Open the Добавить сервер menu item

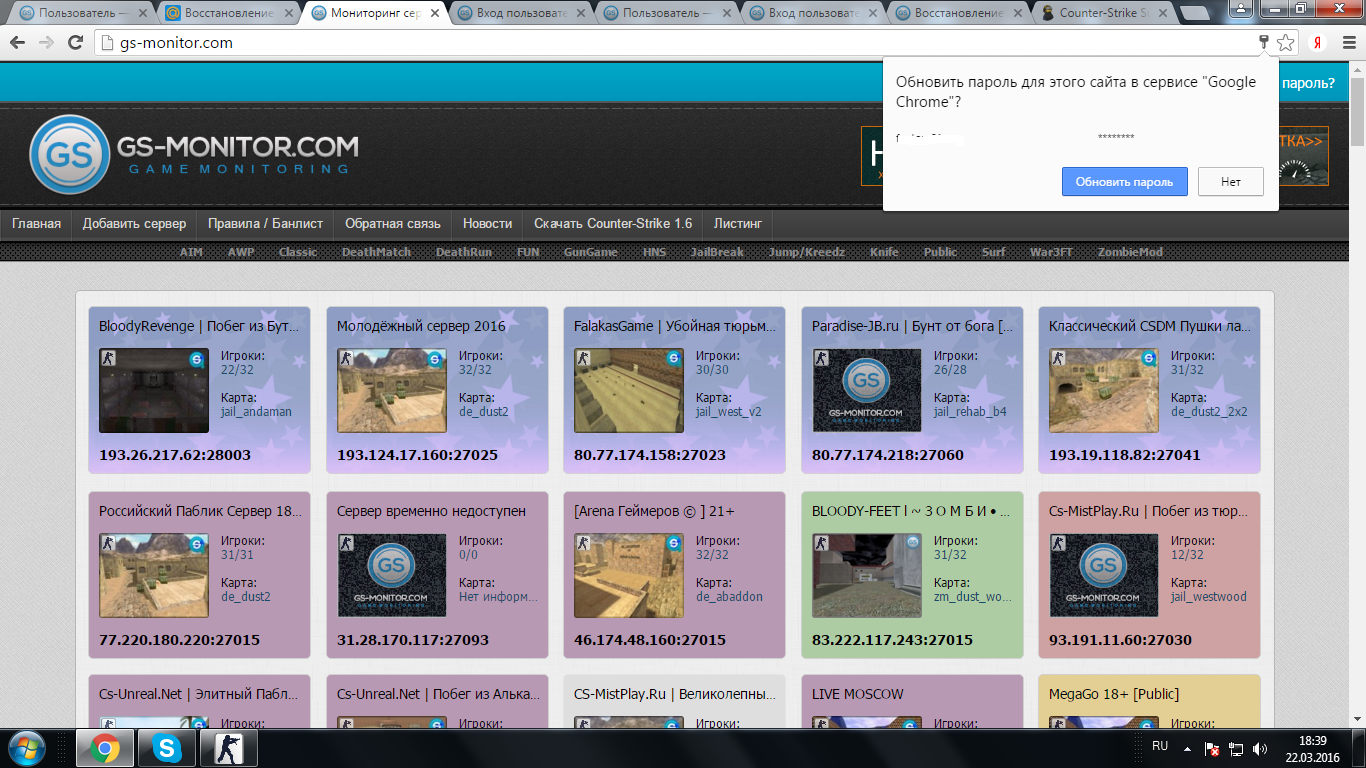click(x=134, y=223)
